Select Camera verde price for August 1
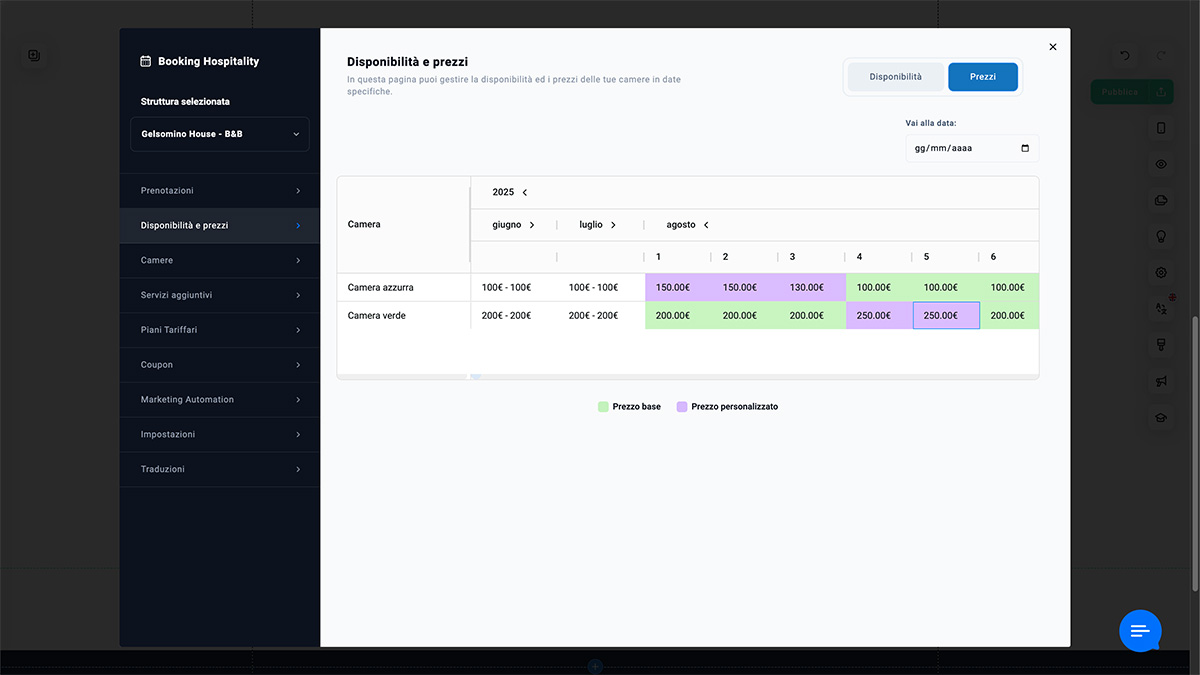1200x675 pixels. (x=679, y=315)
